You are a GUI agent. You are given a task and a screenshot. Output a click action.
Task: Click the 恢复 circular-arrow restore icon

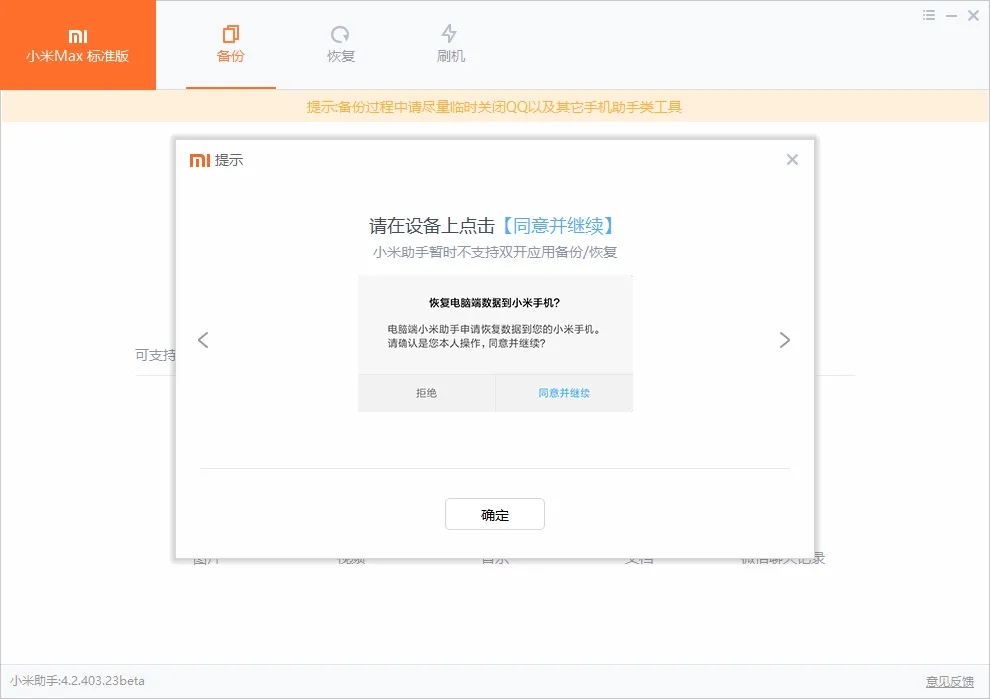pyautogui.click(x=340, y=31)
